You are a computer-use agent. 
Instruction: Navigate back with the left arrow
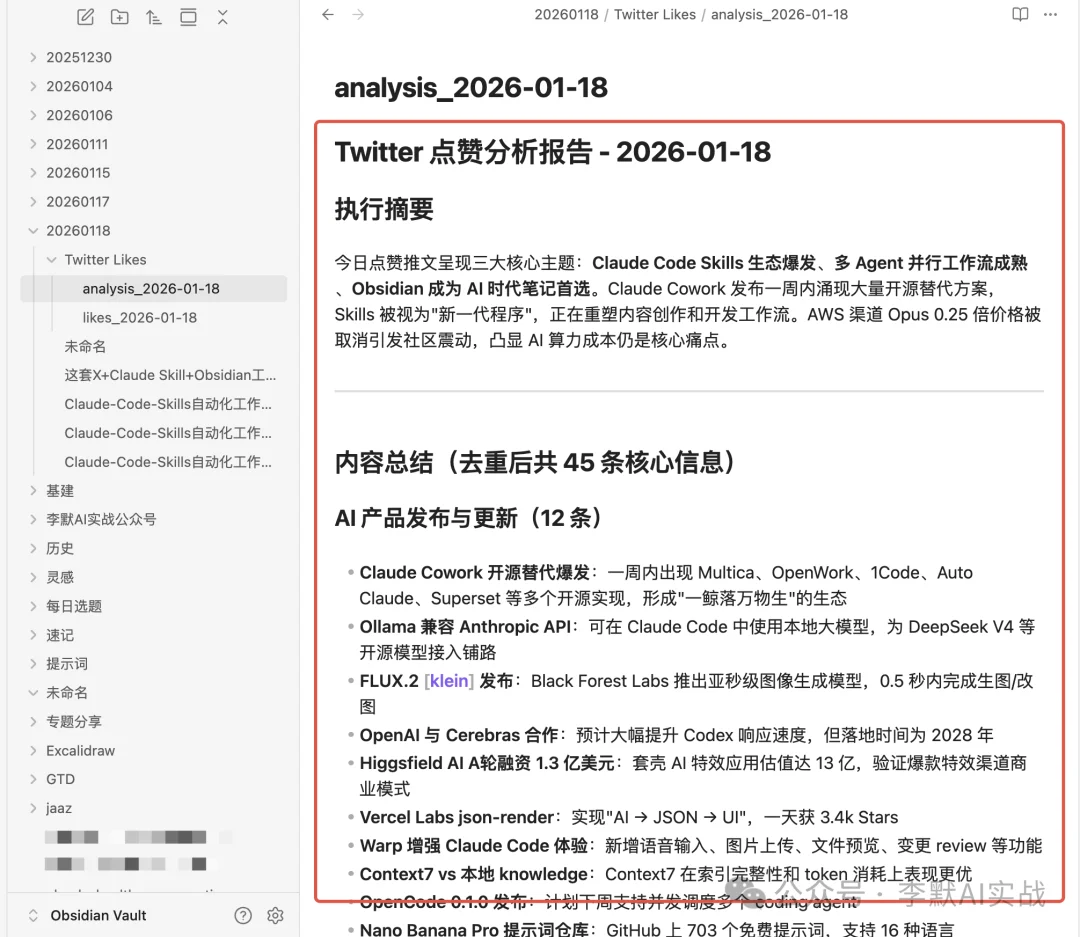(x=328, y=14)
